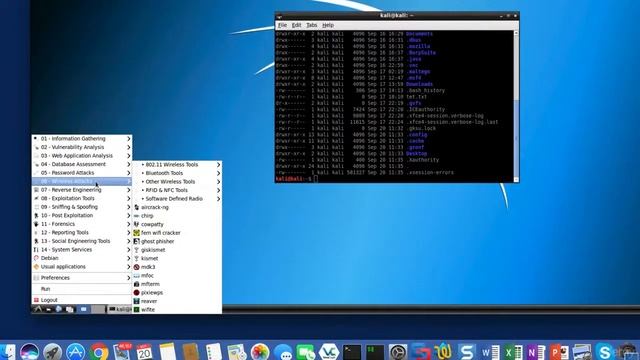This screenshot has width=640, height=360.
Task: Click the terminal prompt input line
Action: [394, 179]
